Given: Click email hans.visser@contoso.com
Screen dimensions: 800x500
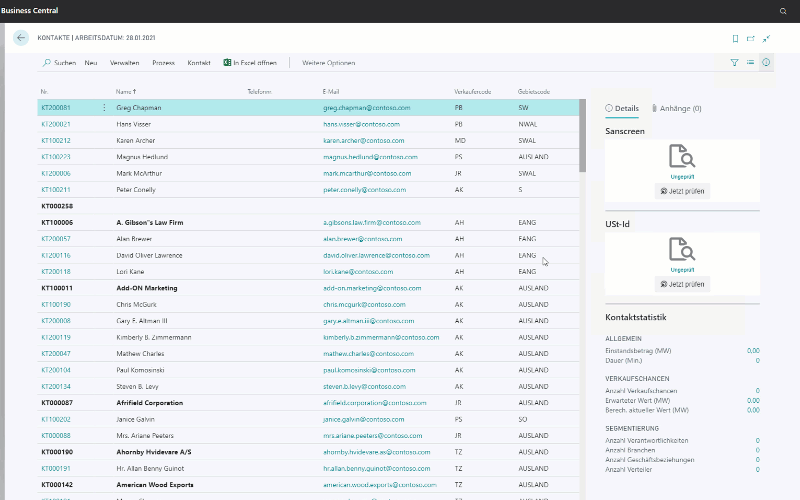Looking at the screenshot, I should [x=361, y=124].
